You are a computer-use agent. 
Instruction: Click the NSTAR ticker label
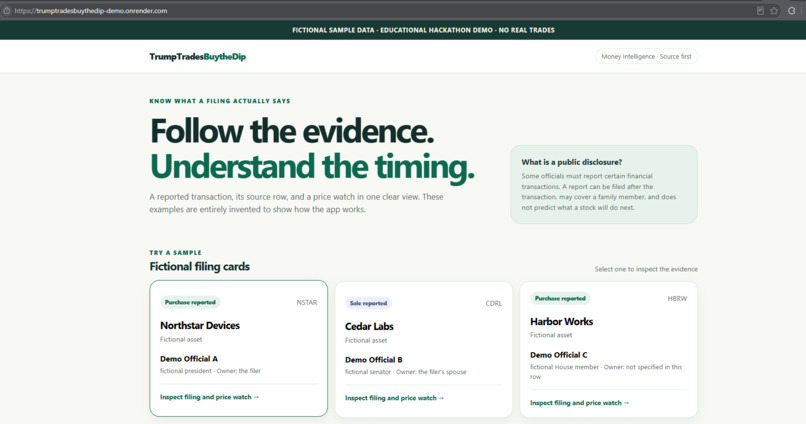click(x=306, y=302)
